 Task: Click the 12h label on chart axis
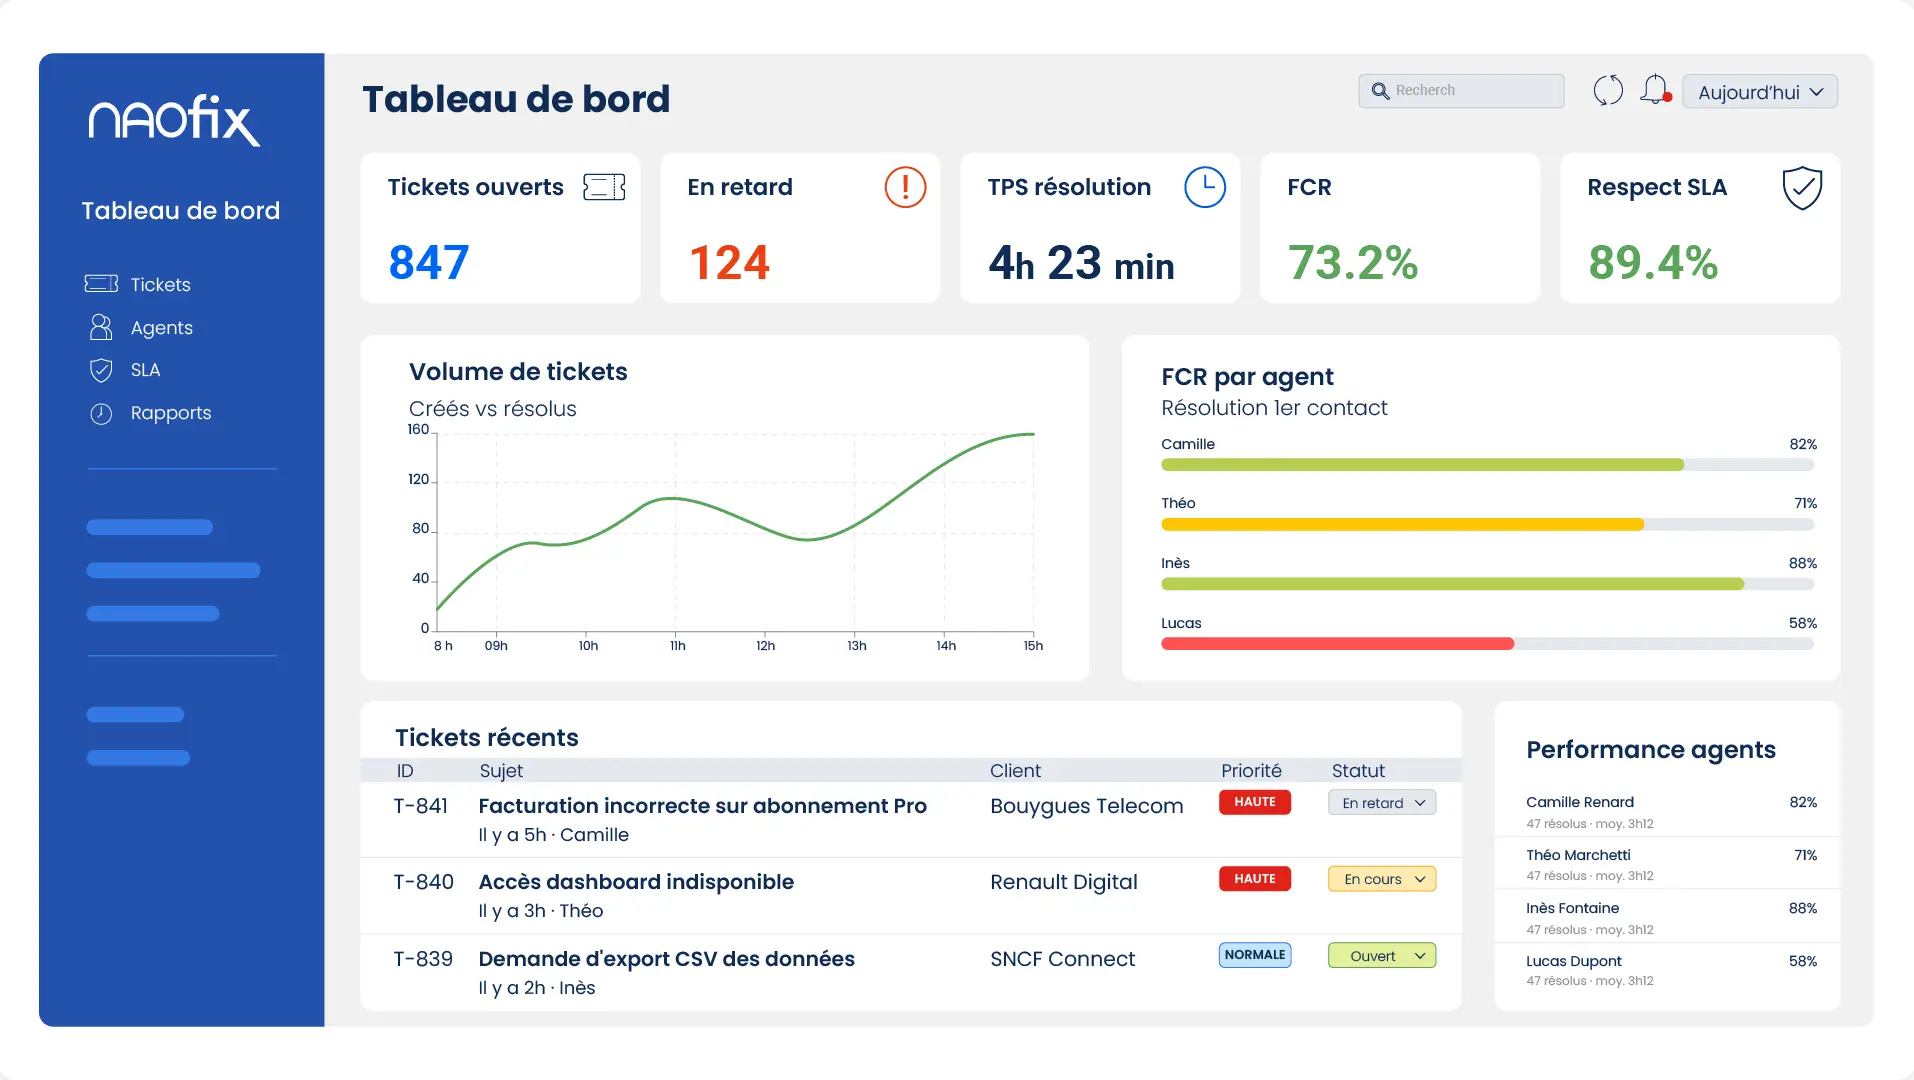pyautogui.click(x=766, y=646)
